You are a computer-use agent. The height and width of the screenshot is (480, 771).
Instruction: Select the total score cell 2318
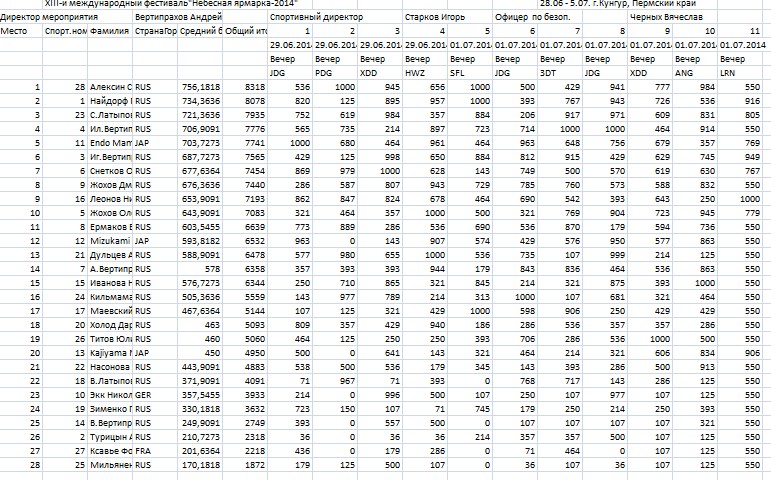tap(245, 437)
